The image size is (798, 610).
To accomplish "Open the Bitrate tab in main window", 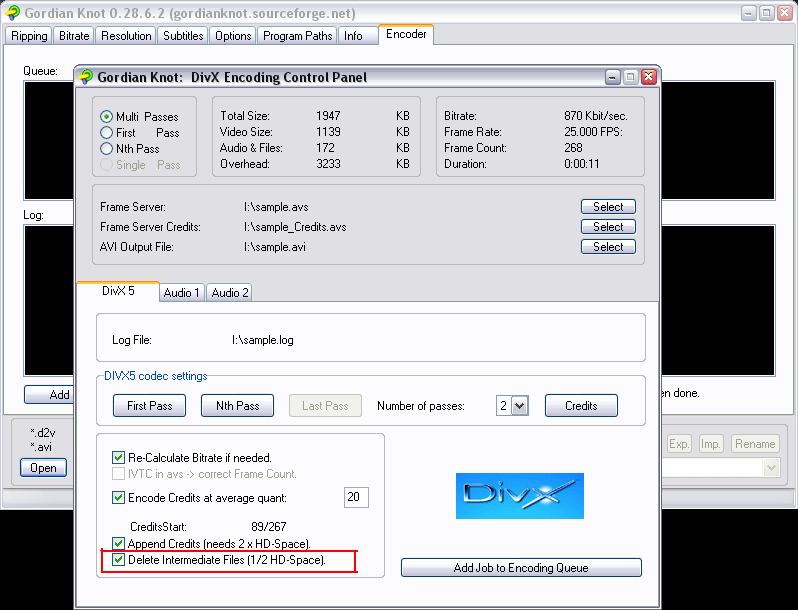I will (74, 36).
